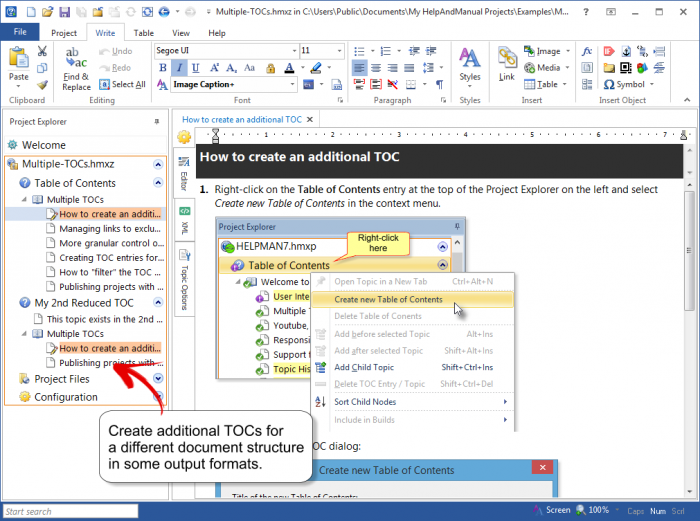This screenshot has width=700, height=521.
Task: Click the Select All button
Action: click(x=123, y=84)
